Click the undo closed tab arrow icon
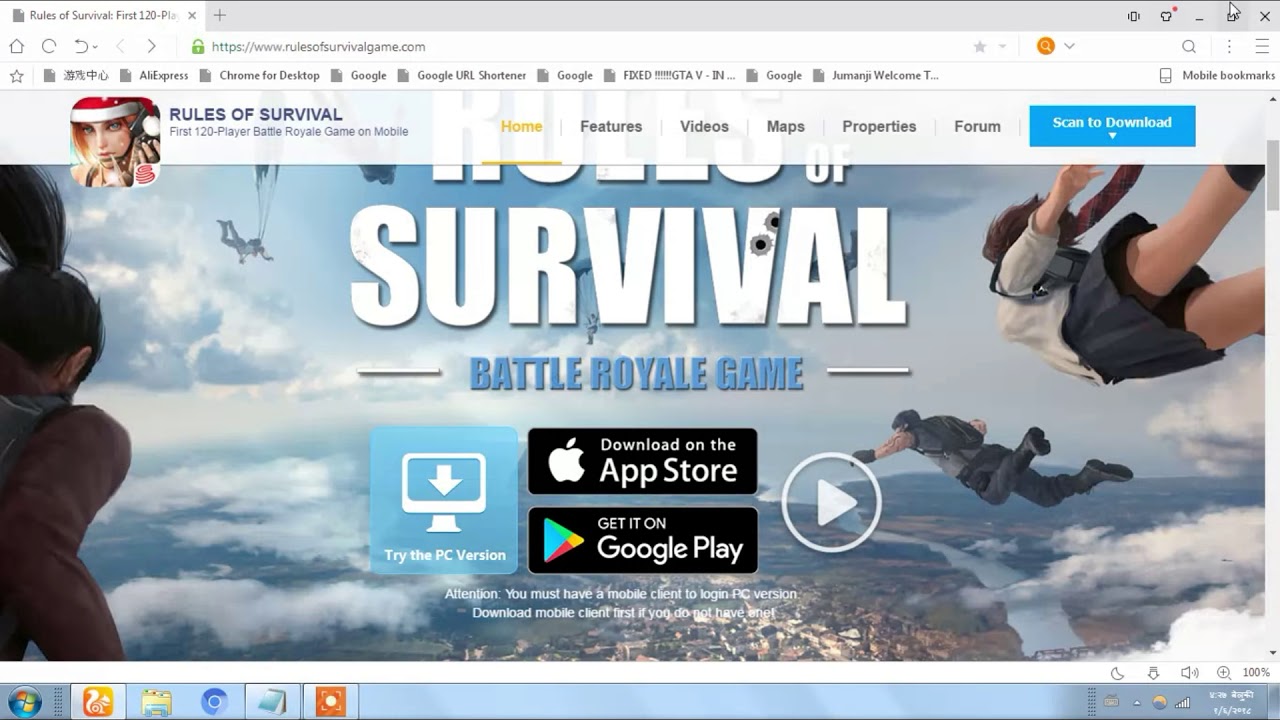The image size is (1280, 720). coord(81,46)
